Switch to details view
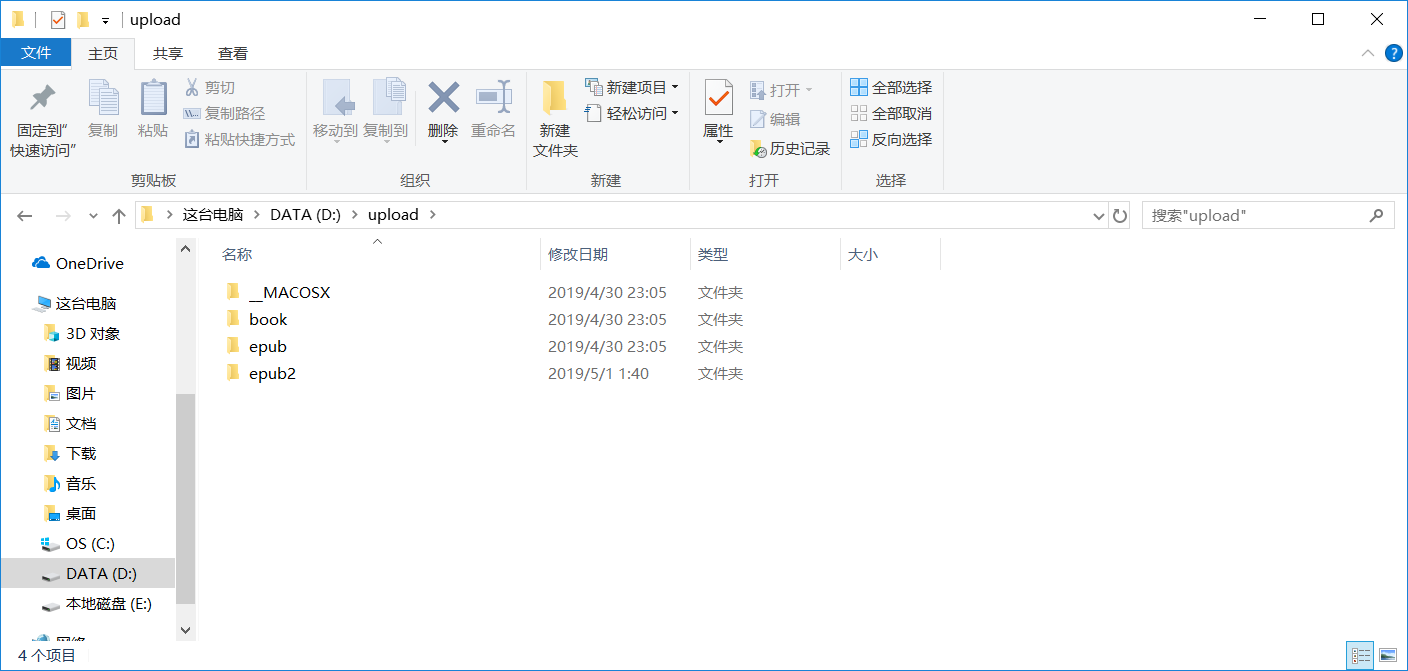The image size is (1408, 671). (x=1360, y=653)
